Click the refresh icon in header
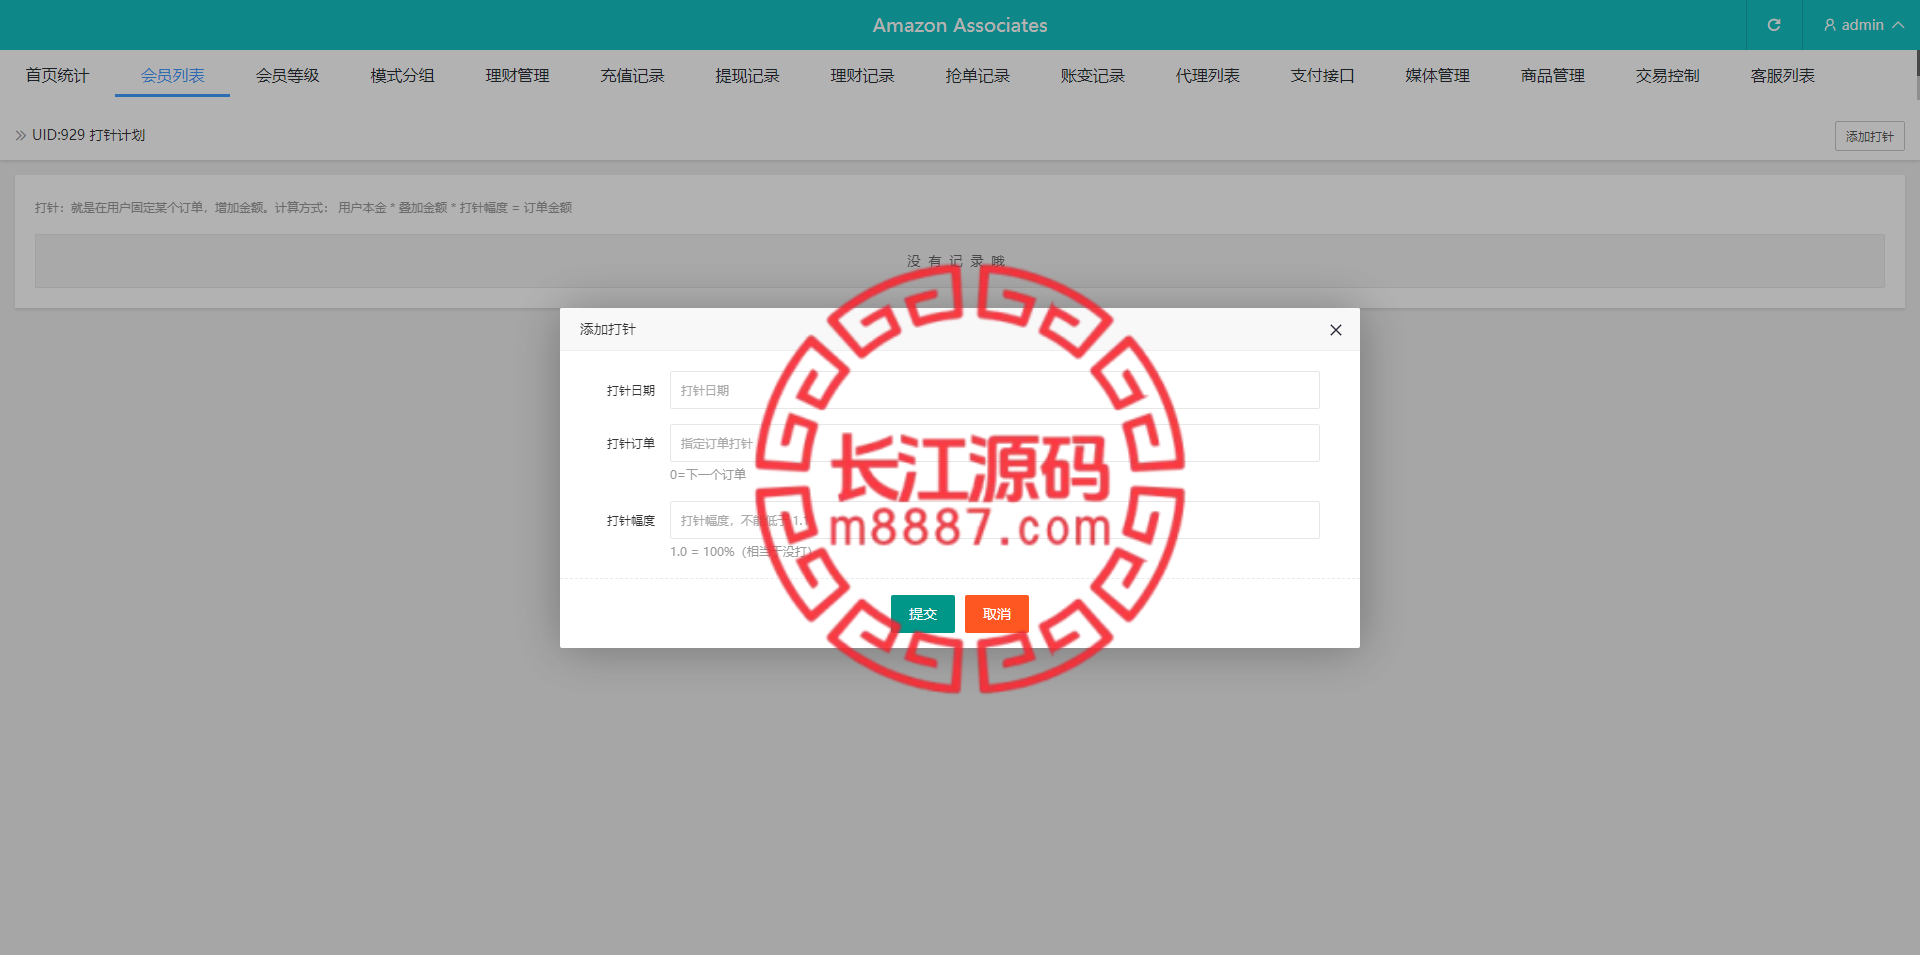 (1774, 25)
